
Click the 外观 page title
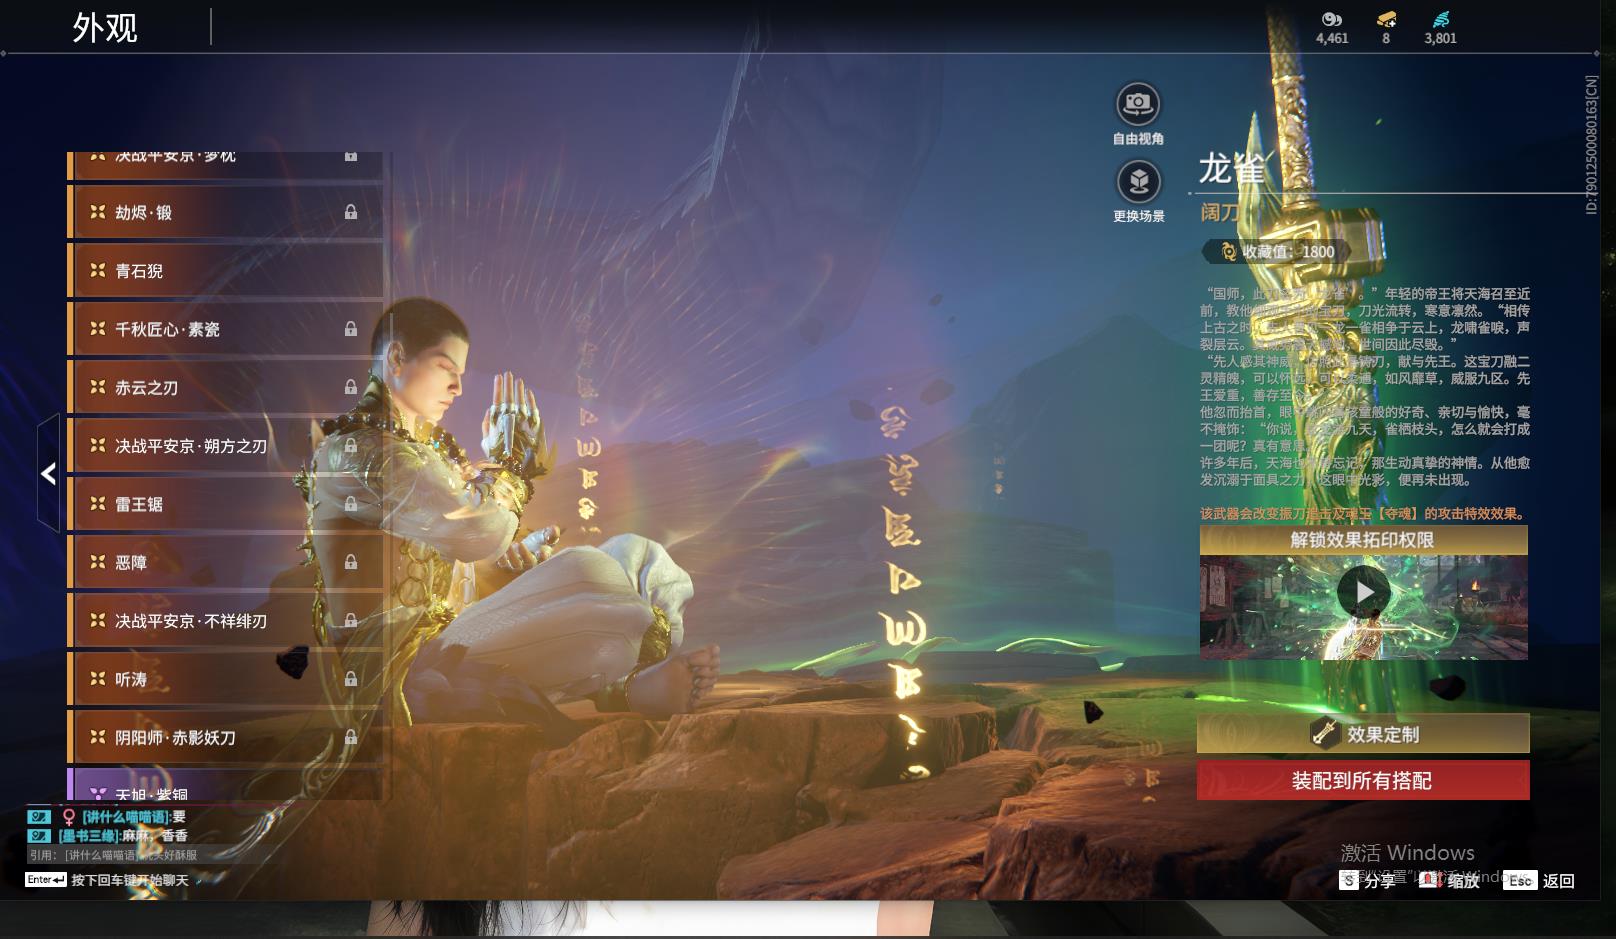coord(105,28)
